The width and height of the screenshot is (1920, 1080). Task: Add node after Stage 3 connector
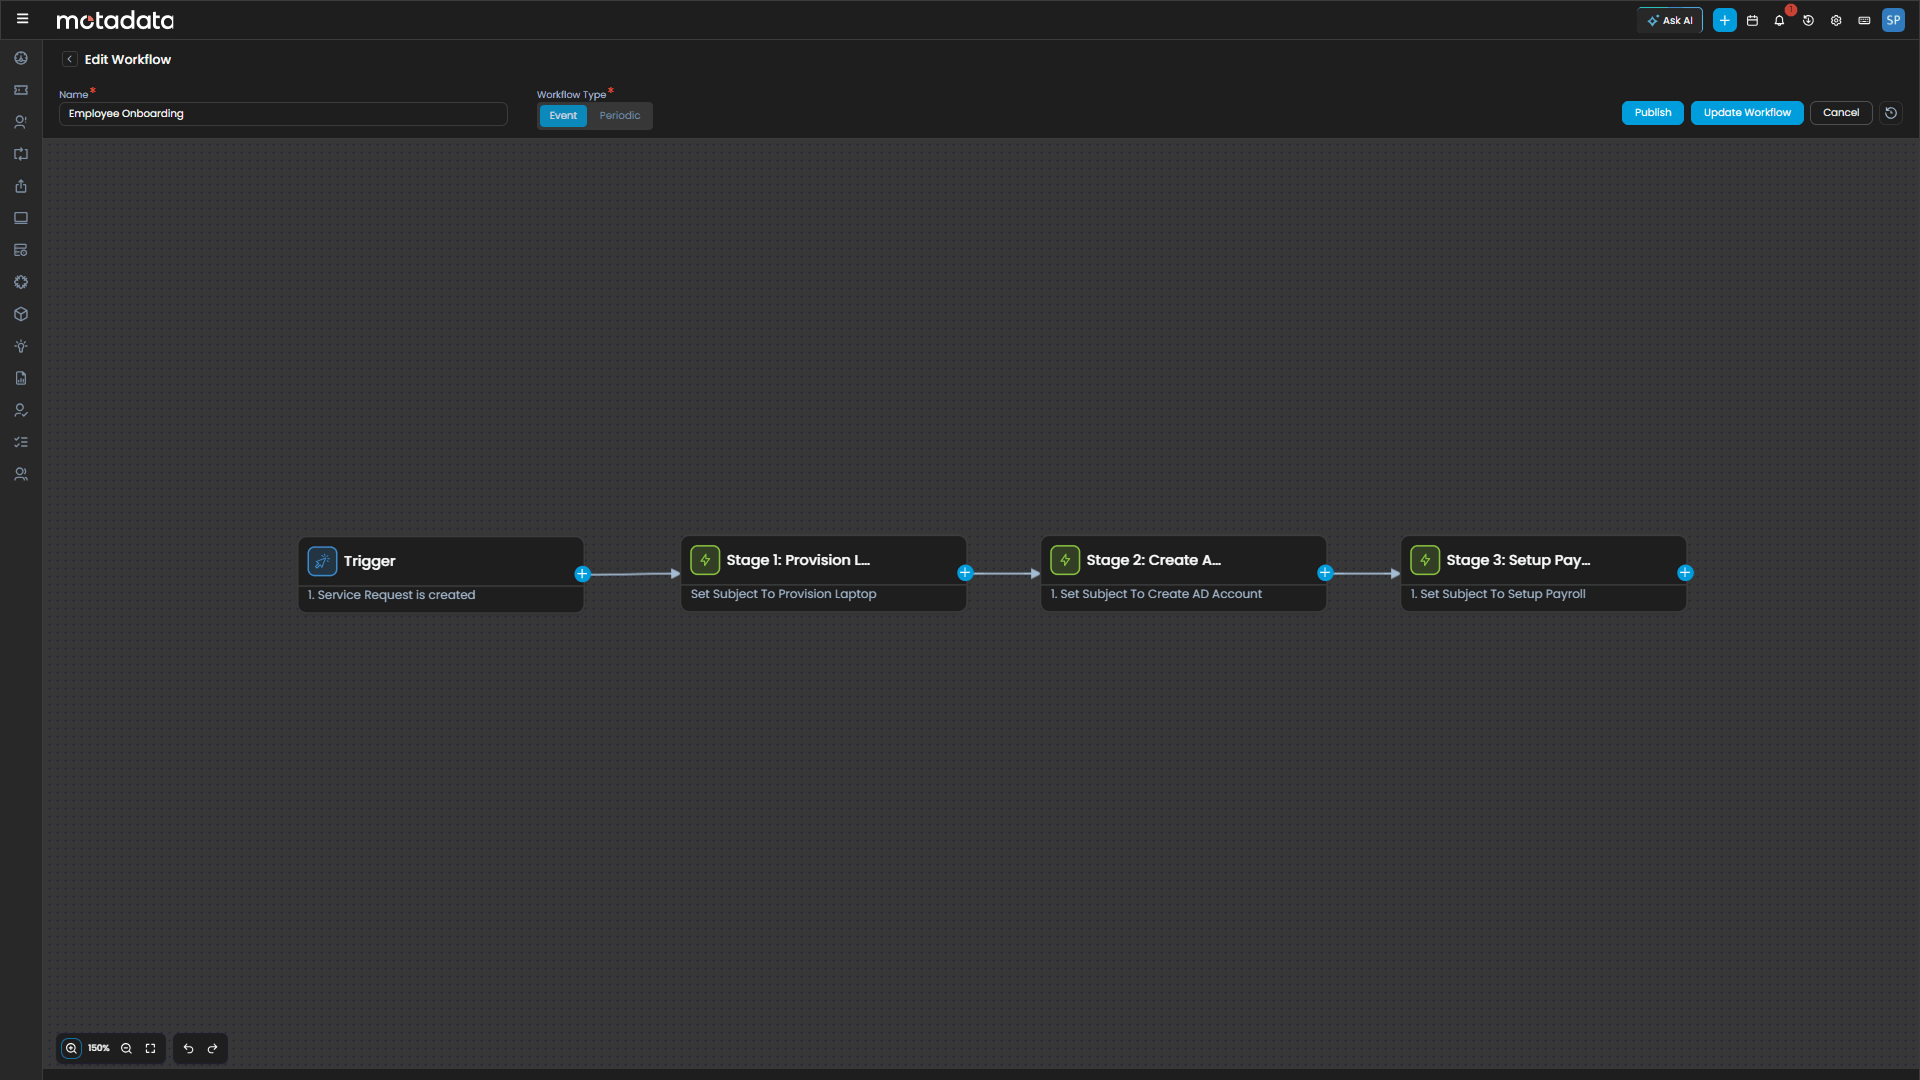(1685, 573)
